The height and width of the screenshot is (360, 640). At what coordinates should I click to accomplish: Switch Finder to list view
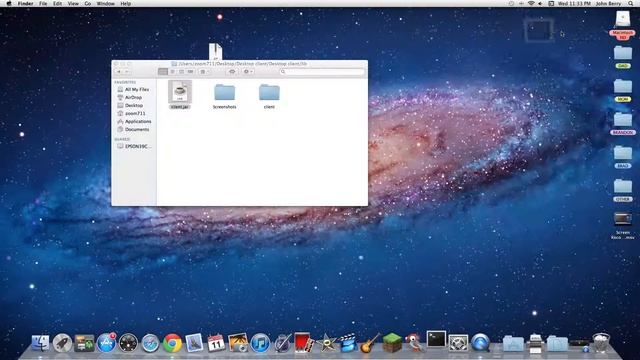pos(172,71)
